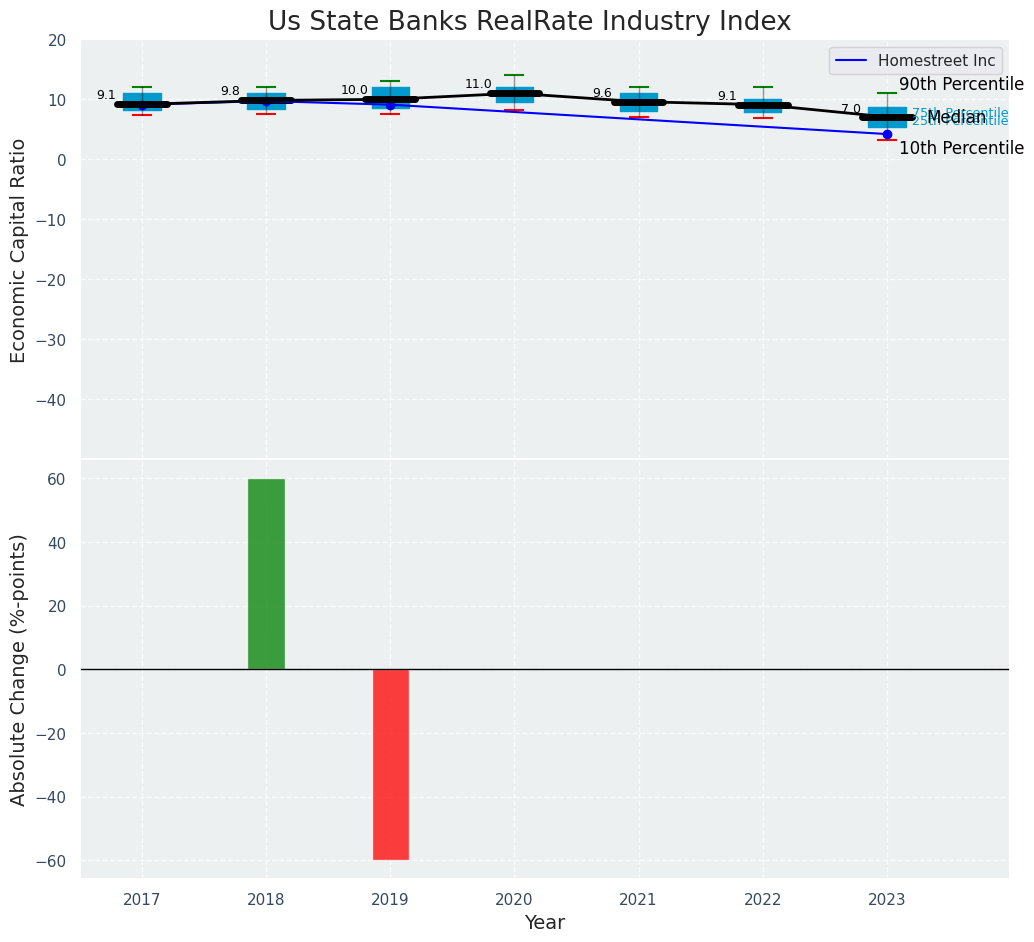The image size is (1034, 942).
Task: Click the green bar for 2018
Action: coord(266,574)
